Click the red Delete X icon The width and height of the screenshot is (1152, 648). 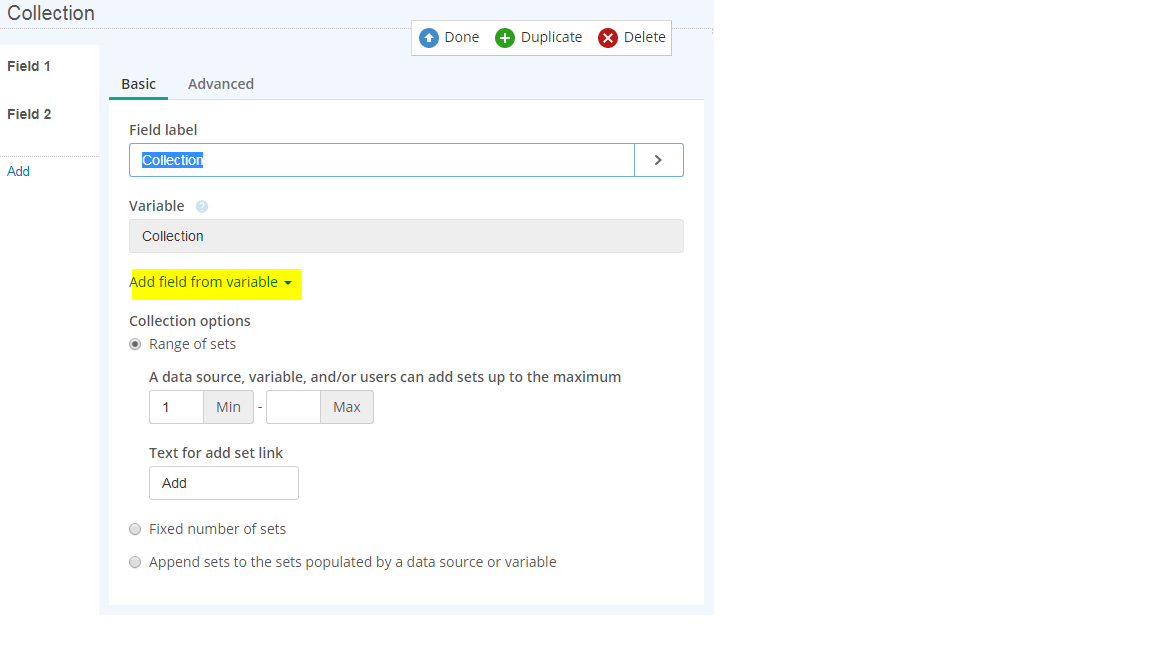[608, 38]
